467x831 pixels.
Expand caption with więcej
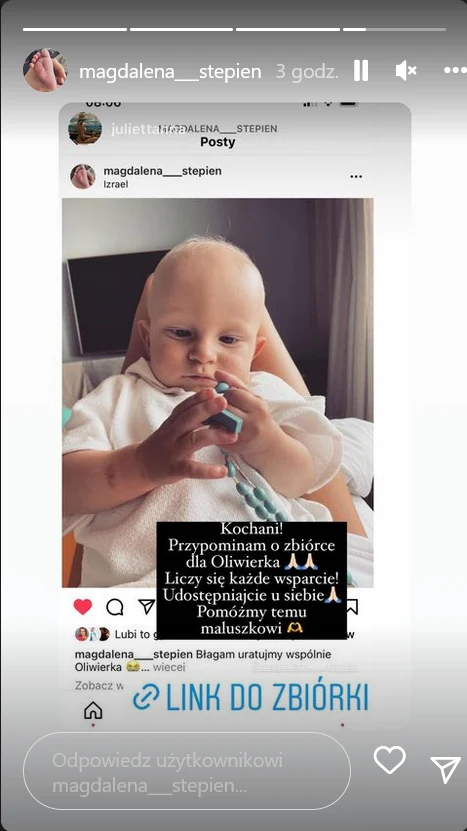click(171, 668)
